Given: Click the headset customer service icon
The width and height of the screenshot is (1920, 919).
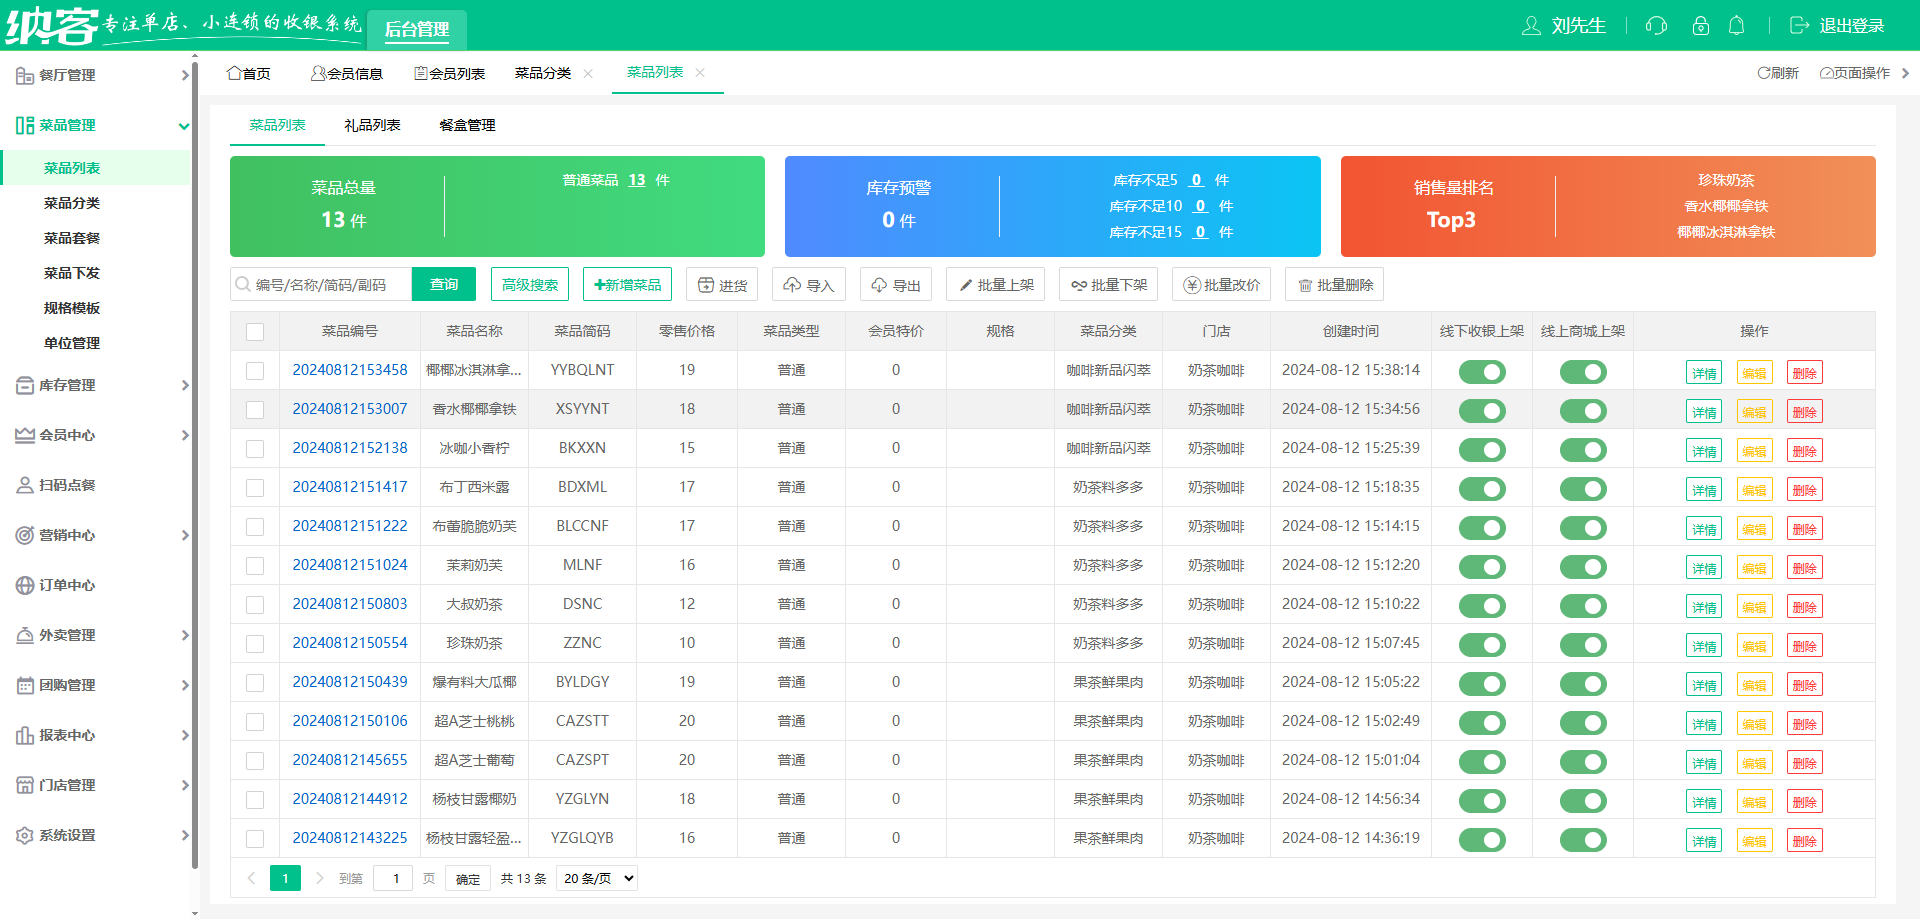Looking at the screenshot, I should click(1655, 25).
